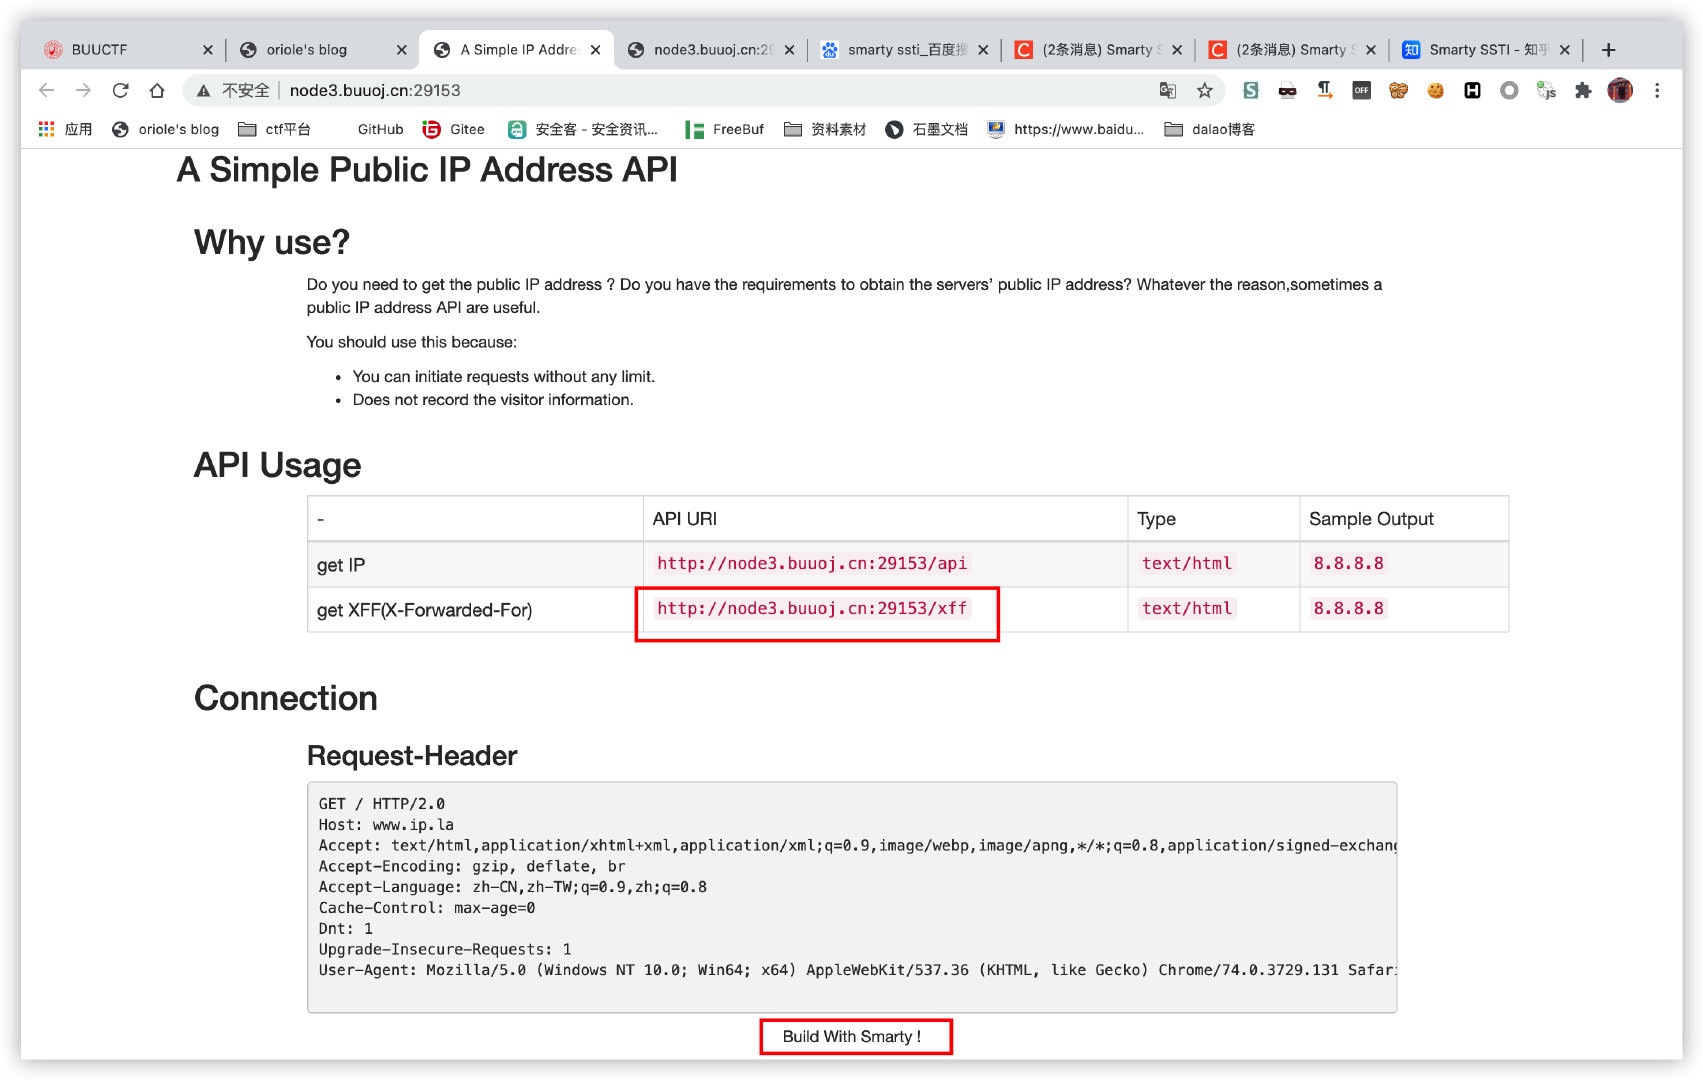Open the GitHub bookmark
Screen dimensions: 1703x1080
point(380,129)
